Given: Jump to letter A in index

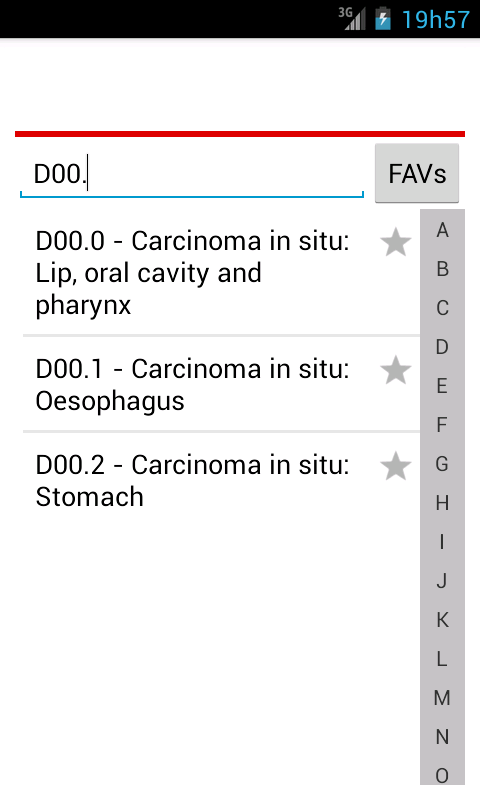Looking at the screenshot, I should coord(442,230).
